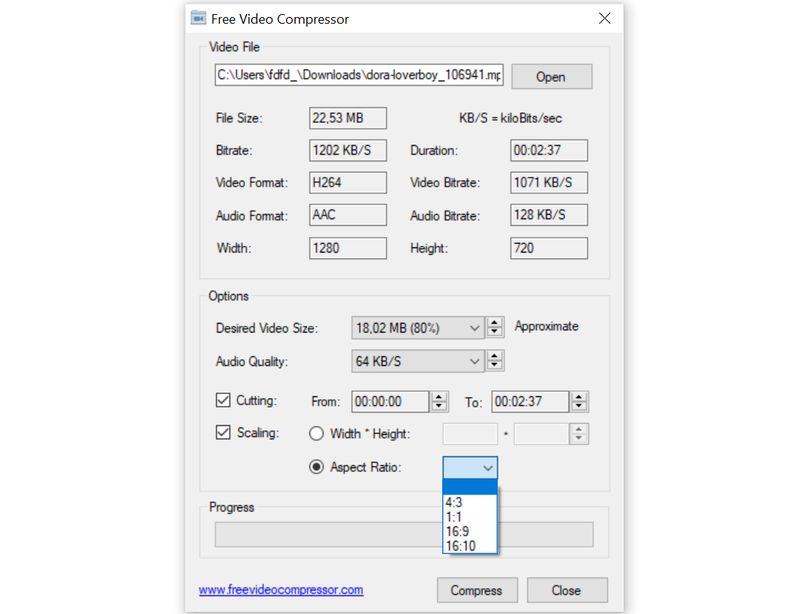The height and width of the screenshot is (614, 800).
Task: Choose 1:1 aspect ratio
Action: (x=470, y=517)
